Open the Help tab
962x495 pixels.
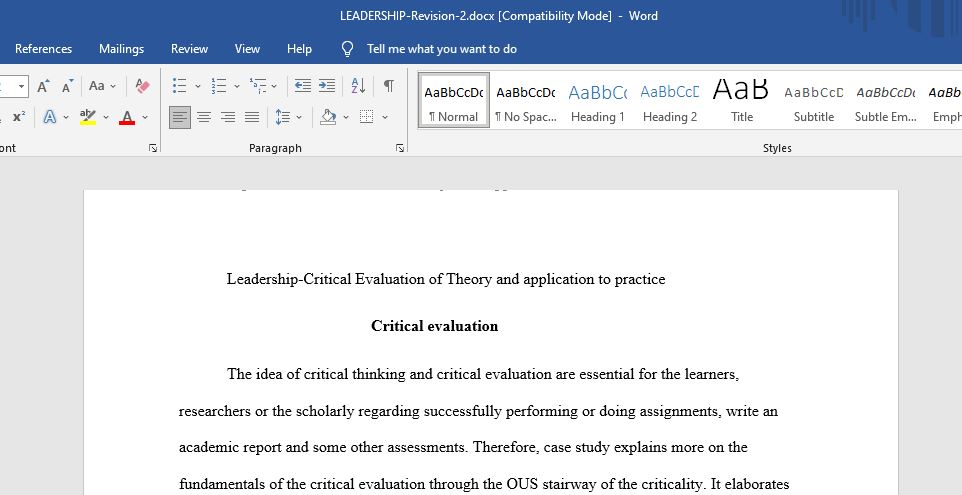299,48
